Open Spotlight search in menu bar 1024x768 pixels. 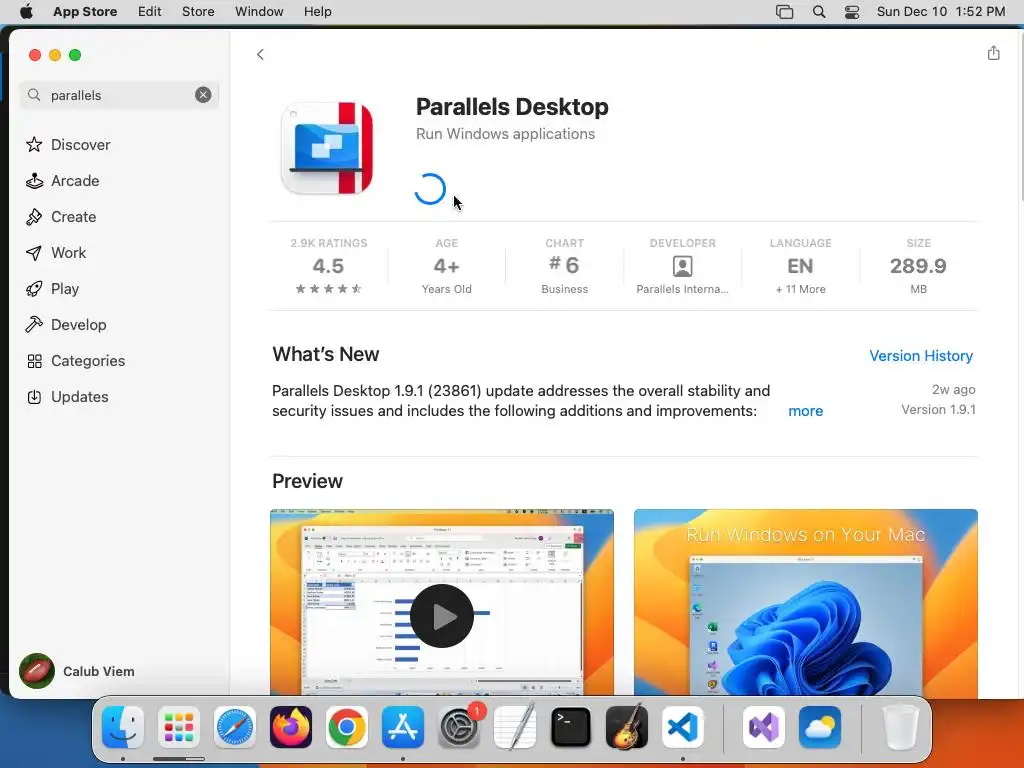[x=819, y=12]
